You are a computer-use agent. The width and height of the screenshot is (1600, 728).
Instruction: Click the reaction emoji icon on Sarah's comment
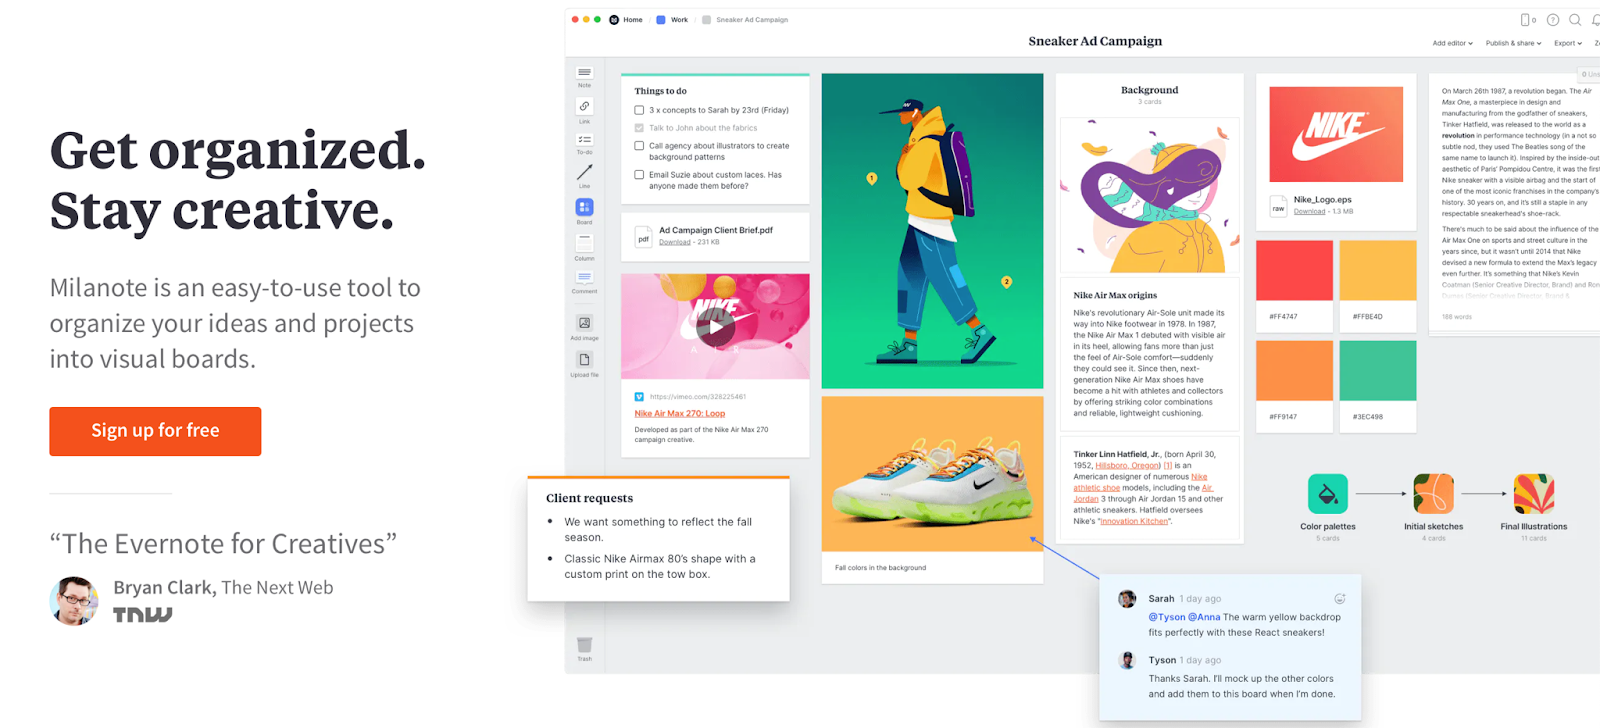coord(1339,599)
